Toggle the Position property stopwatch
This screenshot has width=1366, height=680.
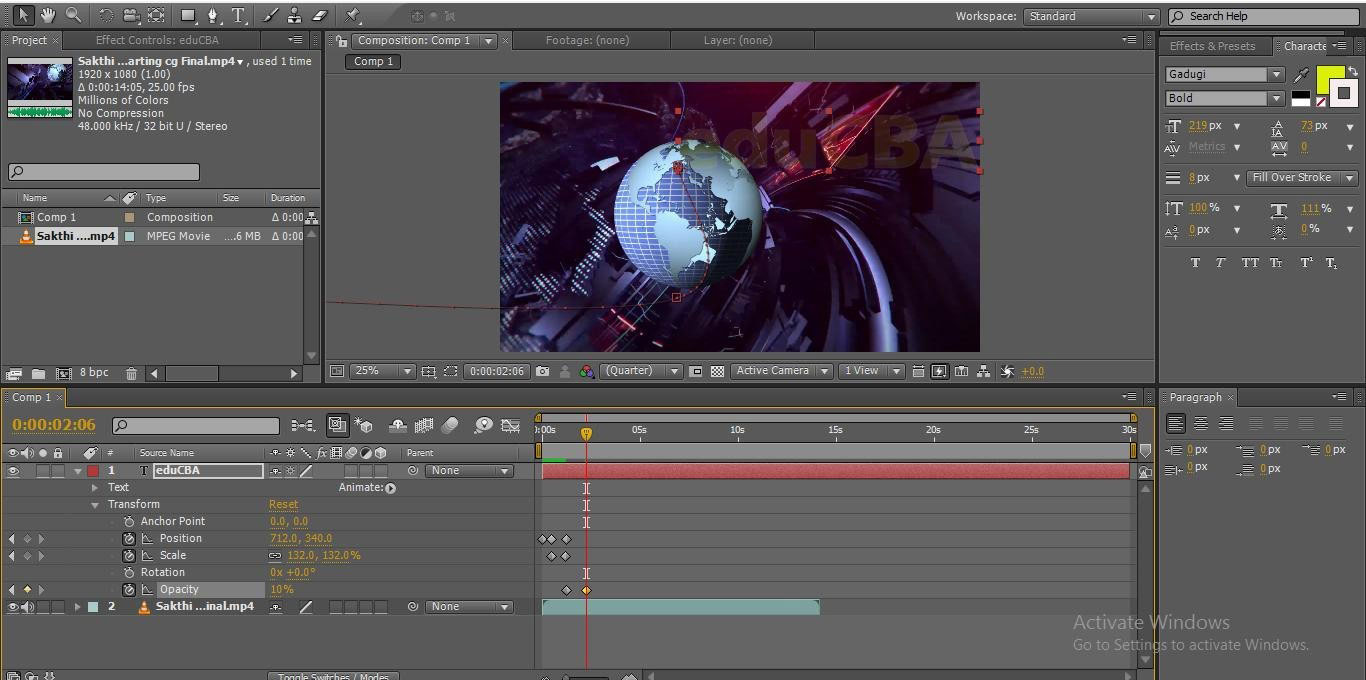coord(129,539)
